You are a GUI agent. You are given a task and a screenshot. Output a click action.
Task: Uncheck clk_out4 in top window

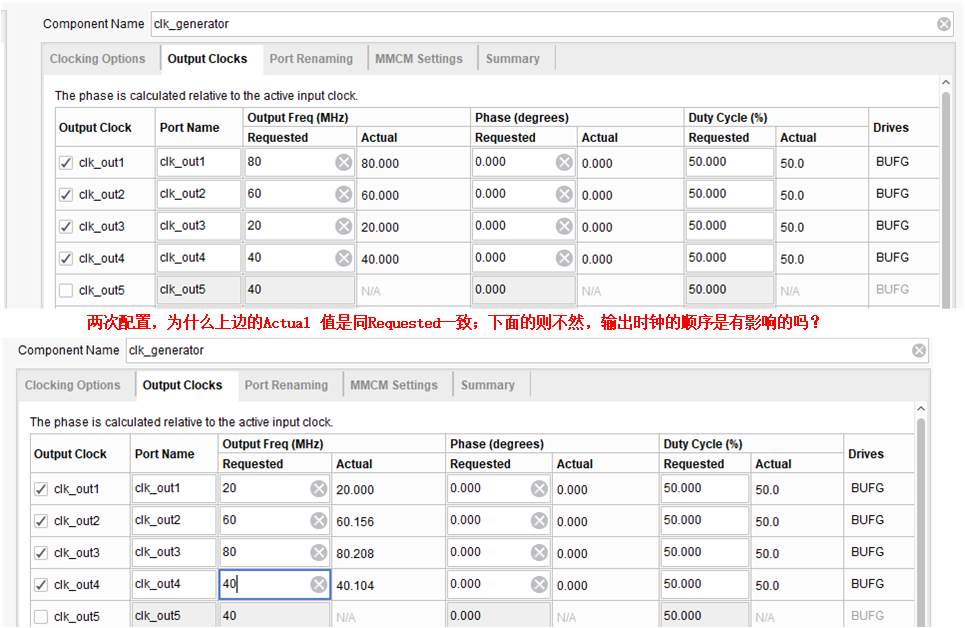point(66,259)
